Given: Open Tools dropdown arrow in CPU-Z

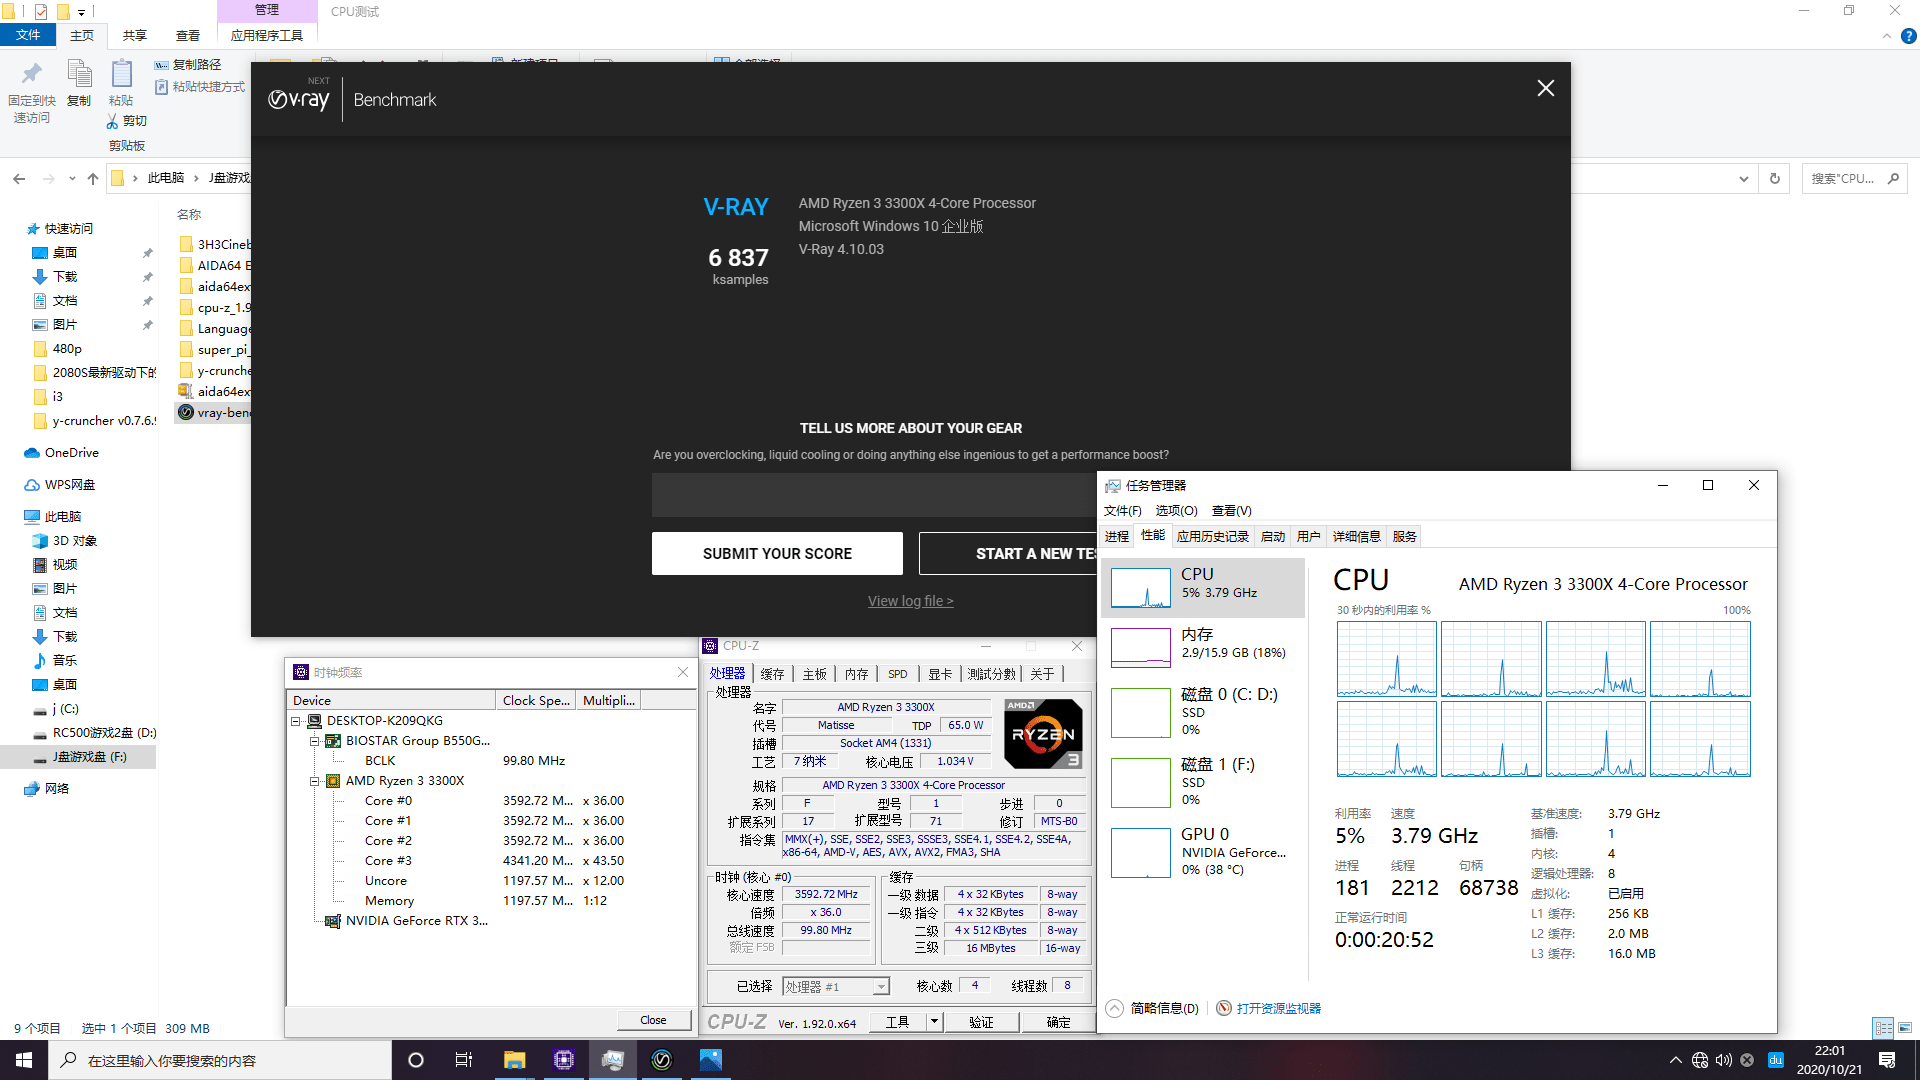Looking at the screenshot, I should 935,1022.
